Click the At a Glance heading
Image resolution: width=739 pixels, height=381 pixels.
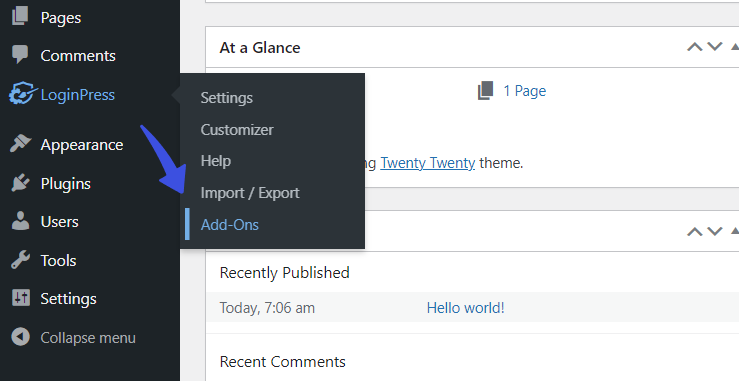tap(260, 48)
